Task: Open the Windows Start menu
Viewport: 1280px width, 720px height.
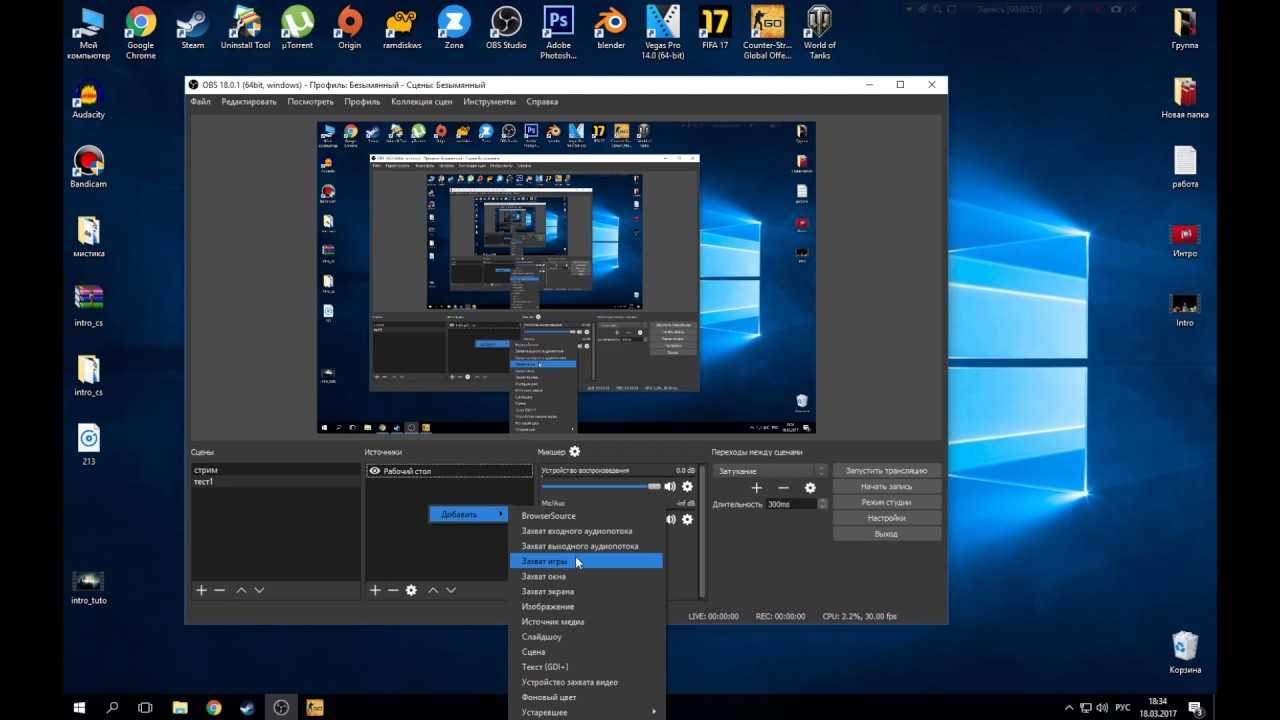Action: (80, 707)
